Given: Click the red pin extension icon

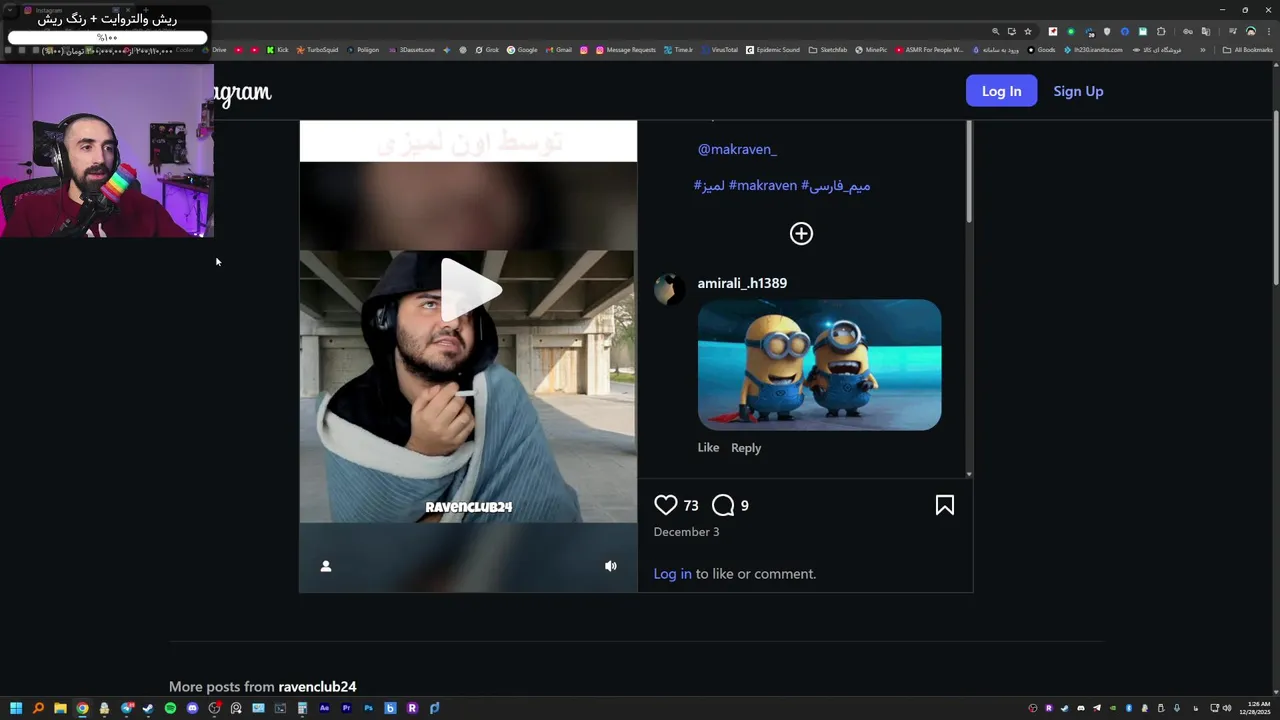Looking at the screenshot, I should 1053,31.
